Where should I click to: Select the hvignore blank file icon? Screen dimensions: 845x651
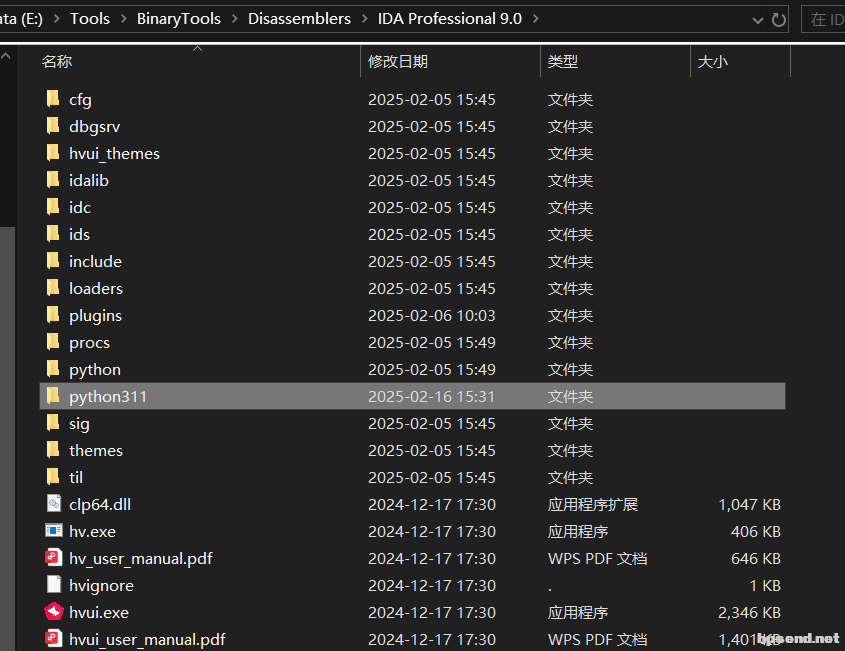(x=53, y=585)
